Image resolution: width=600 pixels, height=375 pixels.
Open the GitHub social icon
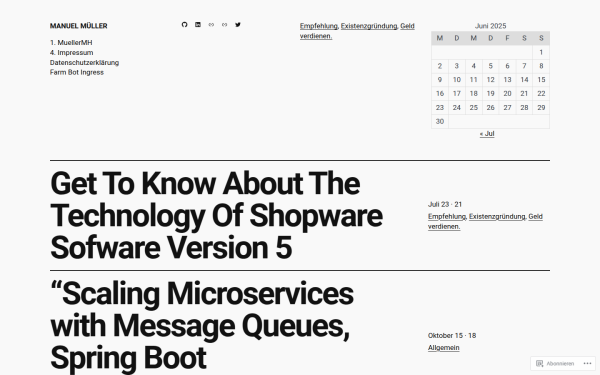(x=184, y=24)
